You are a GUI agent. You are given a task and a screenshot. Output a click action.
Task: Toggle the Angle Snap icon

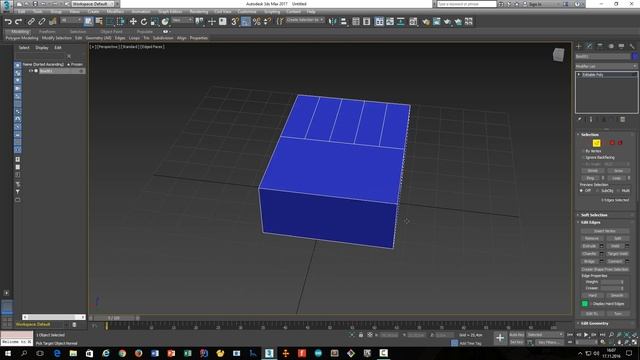click(246, 22)
